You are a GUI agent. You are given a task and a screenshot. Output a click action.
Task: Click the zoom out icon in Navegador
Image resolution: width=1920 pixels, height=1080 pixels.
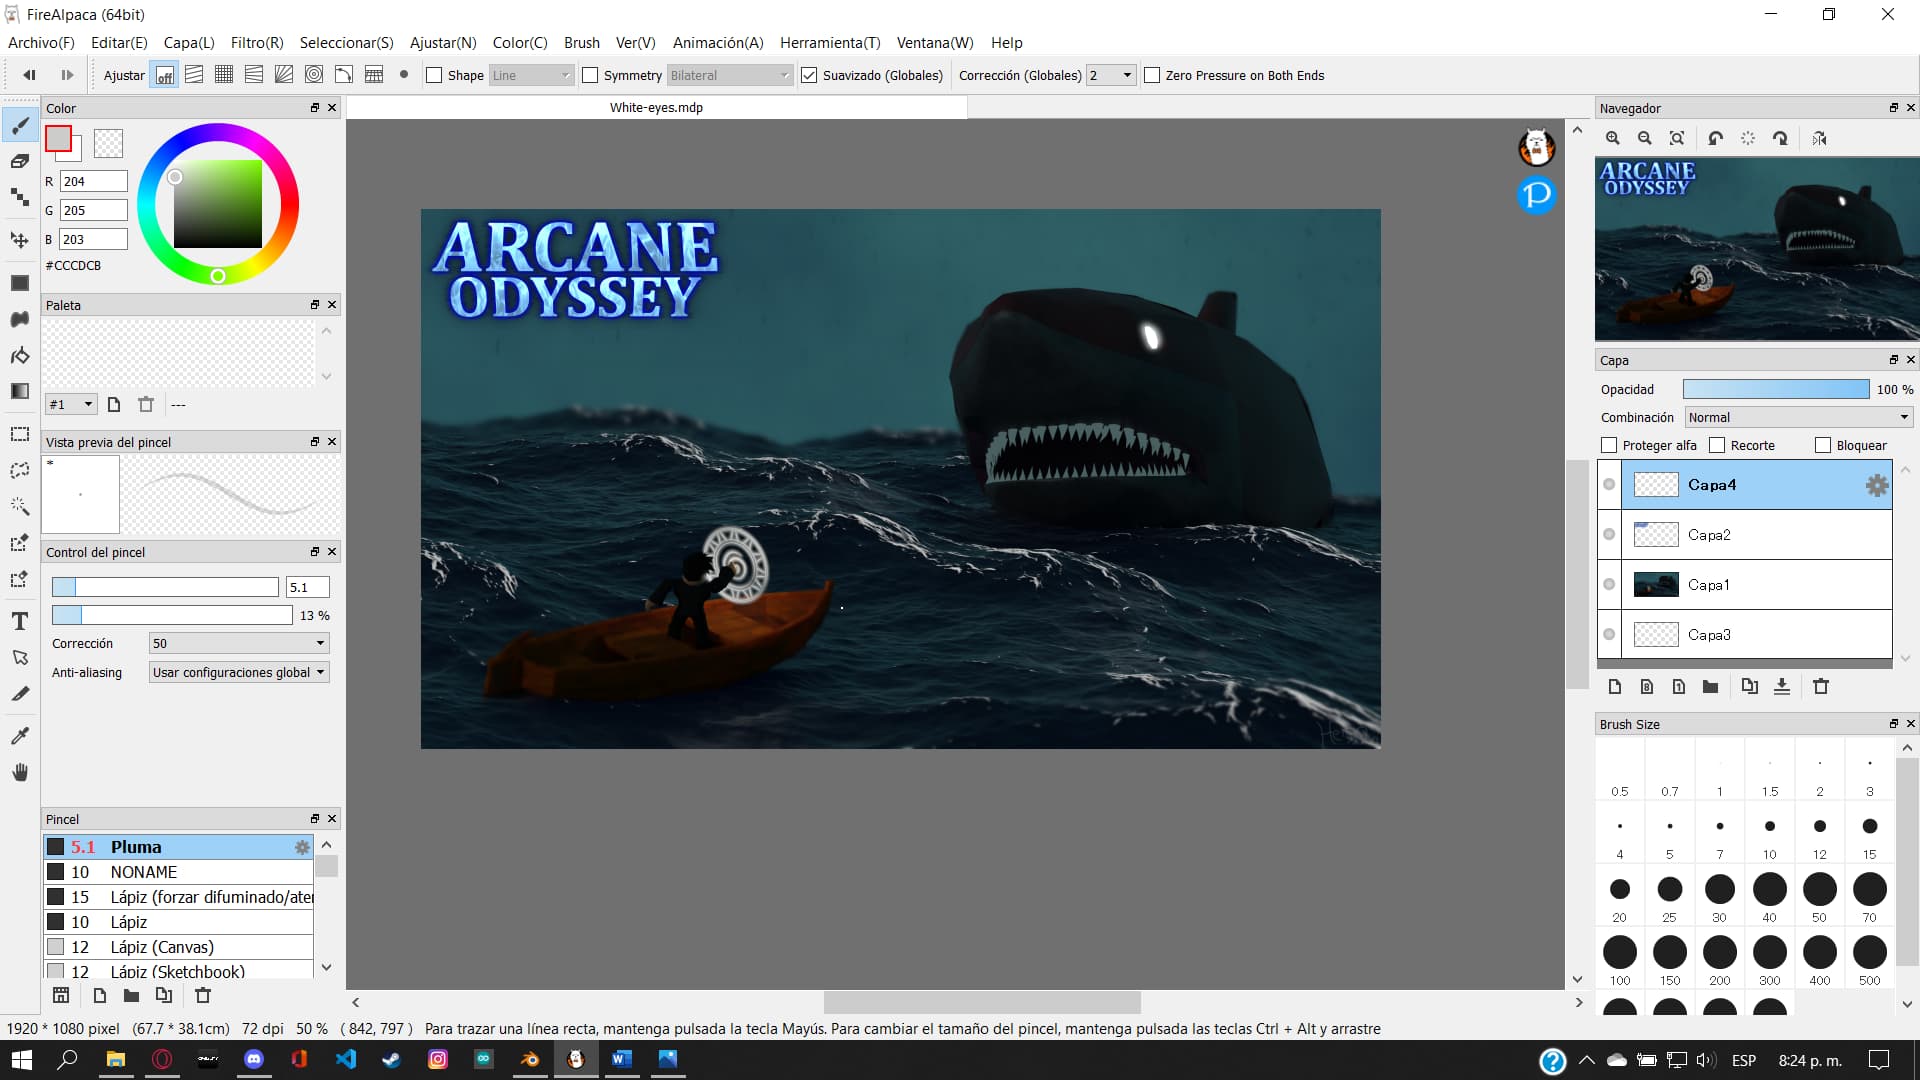1645,138
